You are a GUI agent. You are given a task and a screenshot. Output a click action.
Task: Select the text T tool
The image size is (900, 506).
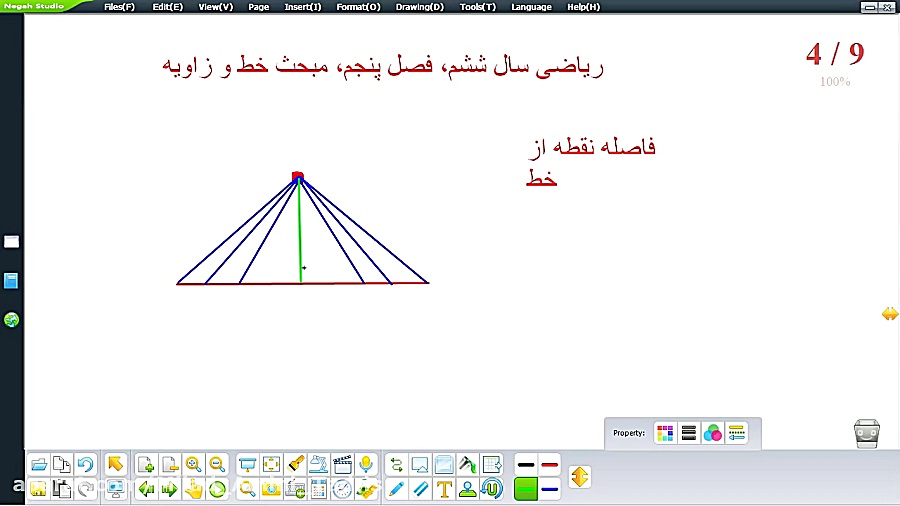click(x=444, y=489)
